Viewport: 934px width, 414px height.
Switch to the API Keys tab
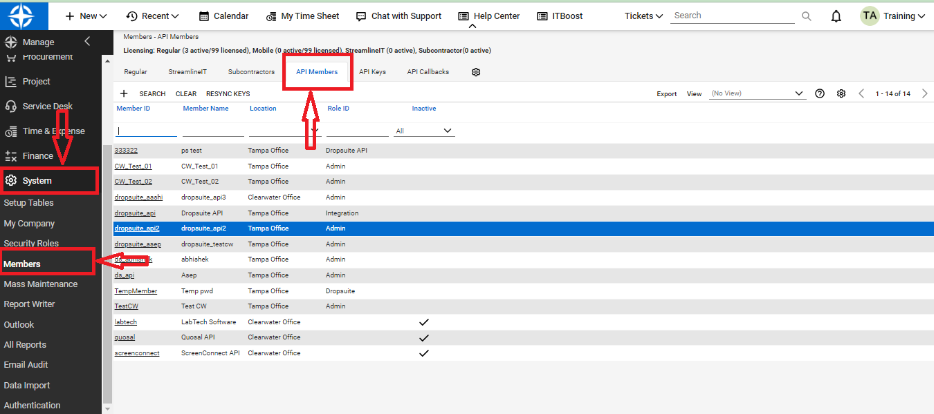(x=372, y=72)
